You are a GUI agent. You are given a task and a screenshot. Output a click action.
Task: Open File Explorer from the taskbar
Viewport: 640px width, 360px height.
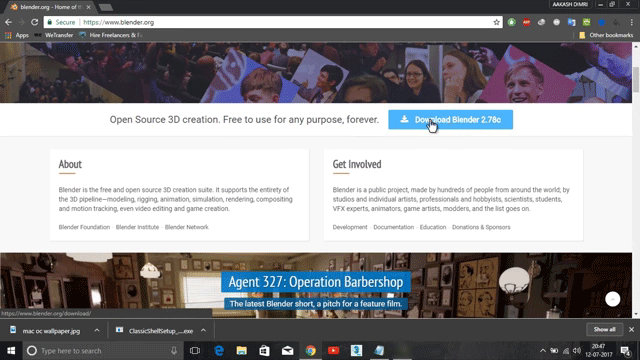click(242, 351)
